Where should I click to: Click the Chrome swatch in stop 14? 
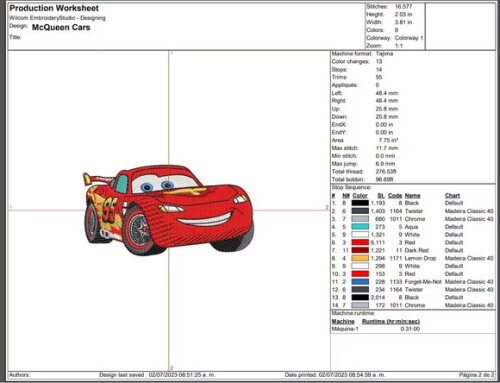[x=360, y=305]
